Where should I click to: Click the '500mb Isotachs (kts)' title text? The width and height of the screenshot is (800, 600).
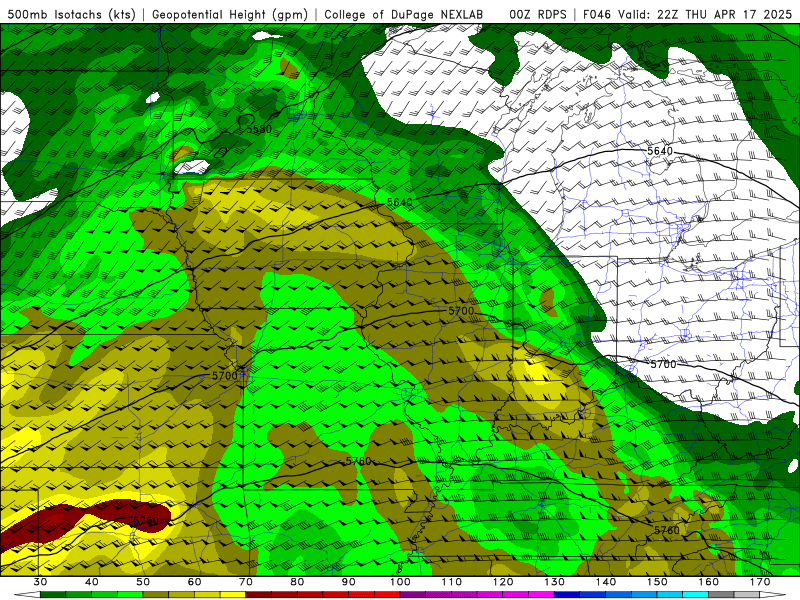tap(71, 15)
